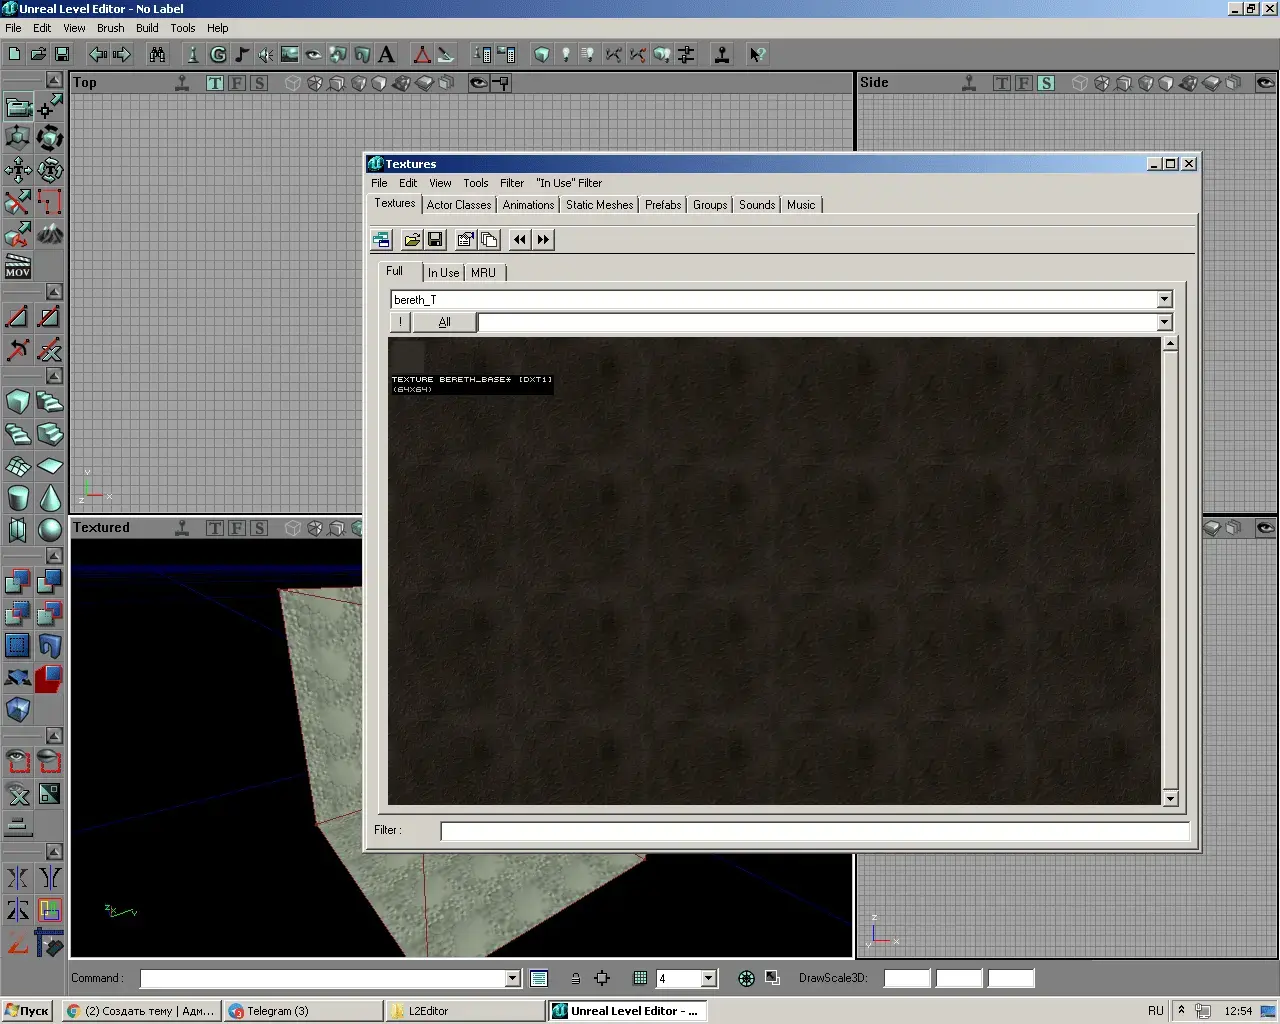Open the Matinee MOV tool
The width and height of the screenshot is (1280, 1024).
[x=18, y=266]
